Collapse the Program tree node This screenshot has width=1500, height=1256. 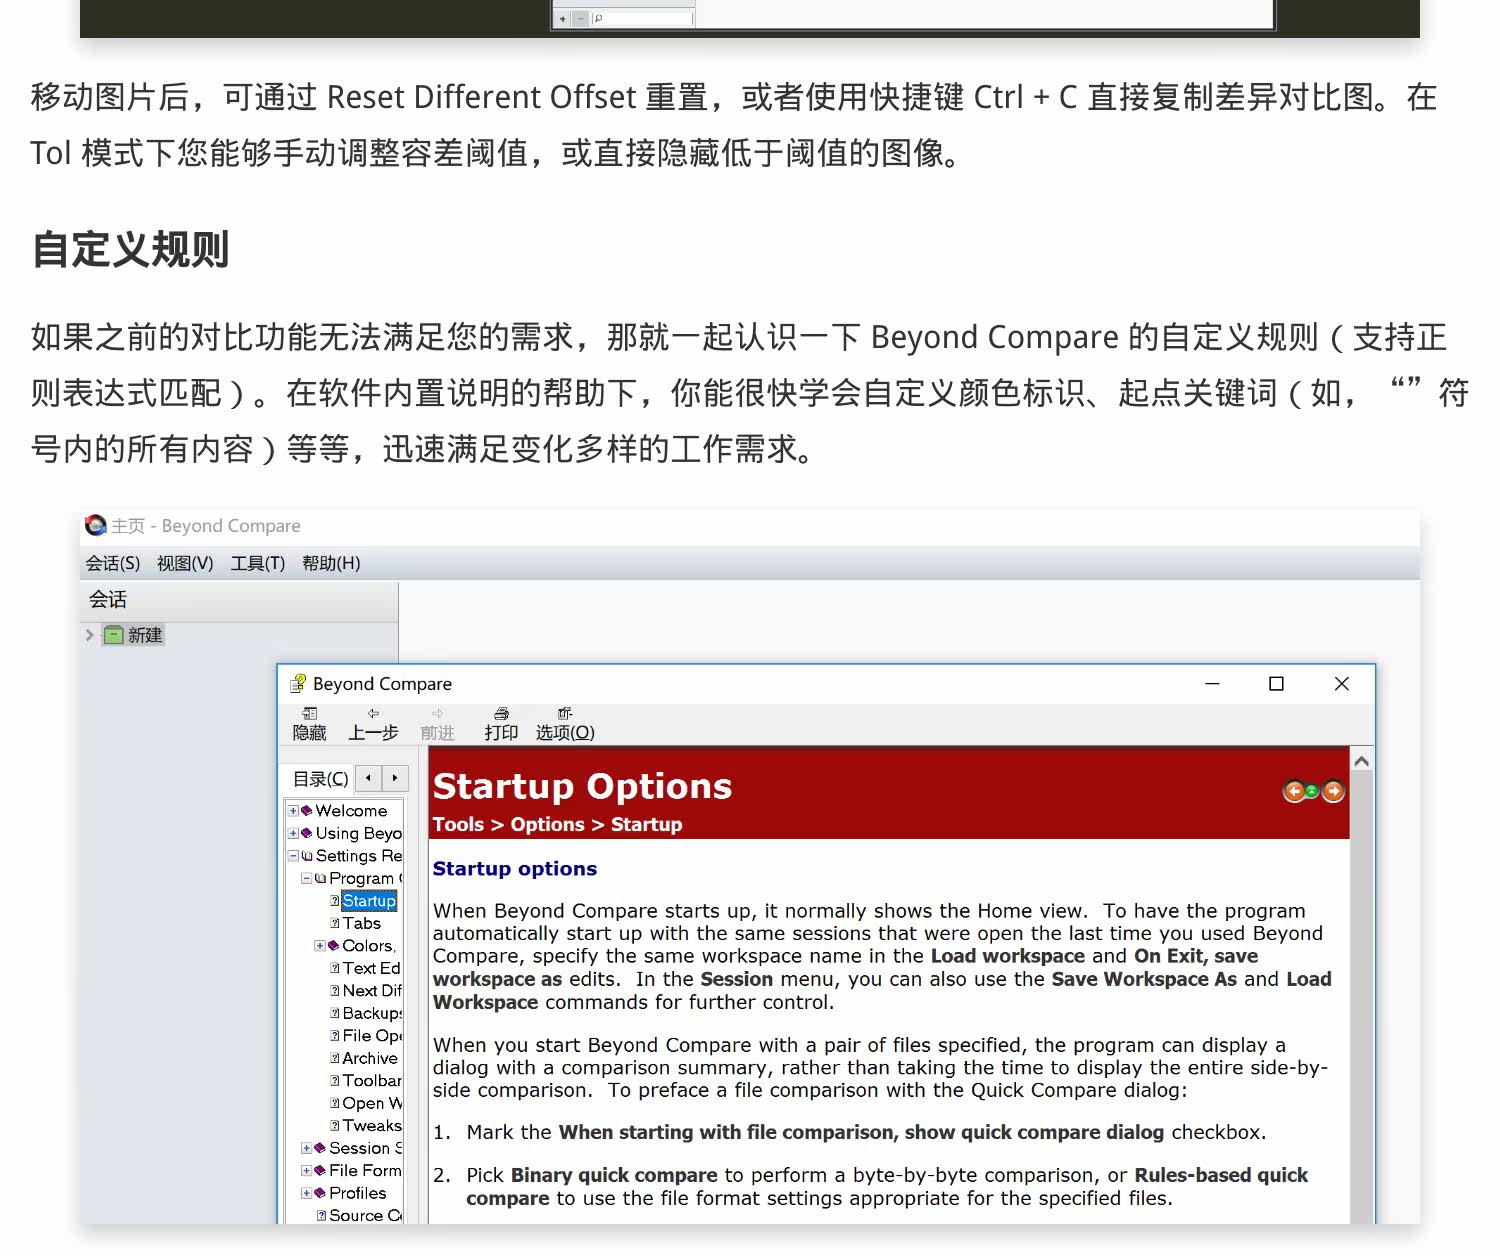(x=307, y=878)
